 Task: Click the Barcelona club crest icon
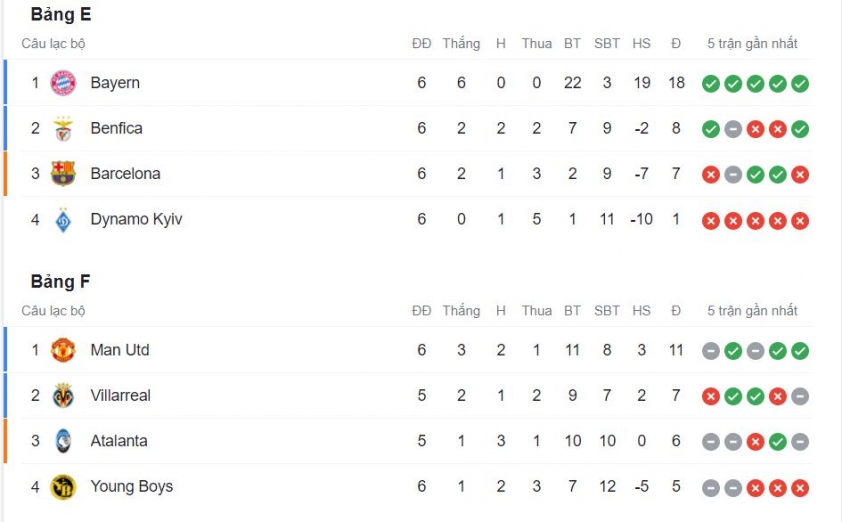tap(63, 174)
